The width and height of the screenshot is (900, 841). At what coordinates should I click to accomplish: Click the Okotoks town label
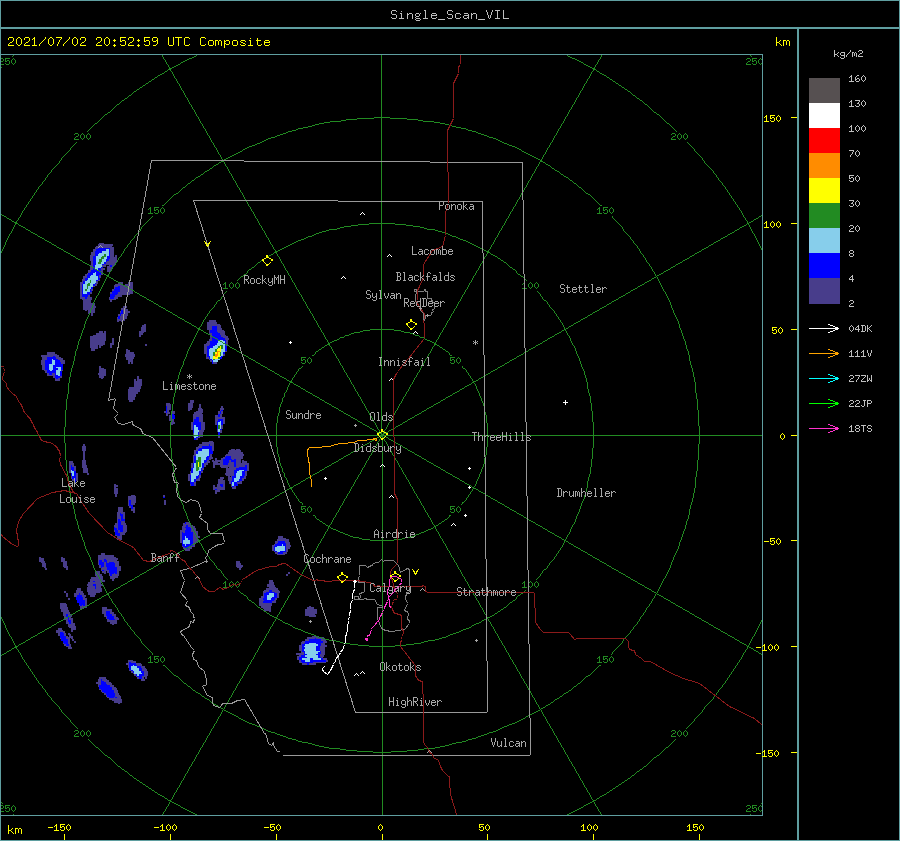[x=400, y=667]
